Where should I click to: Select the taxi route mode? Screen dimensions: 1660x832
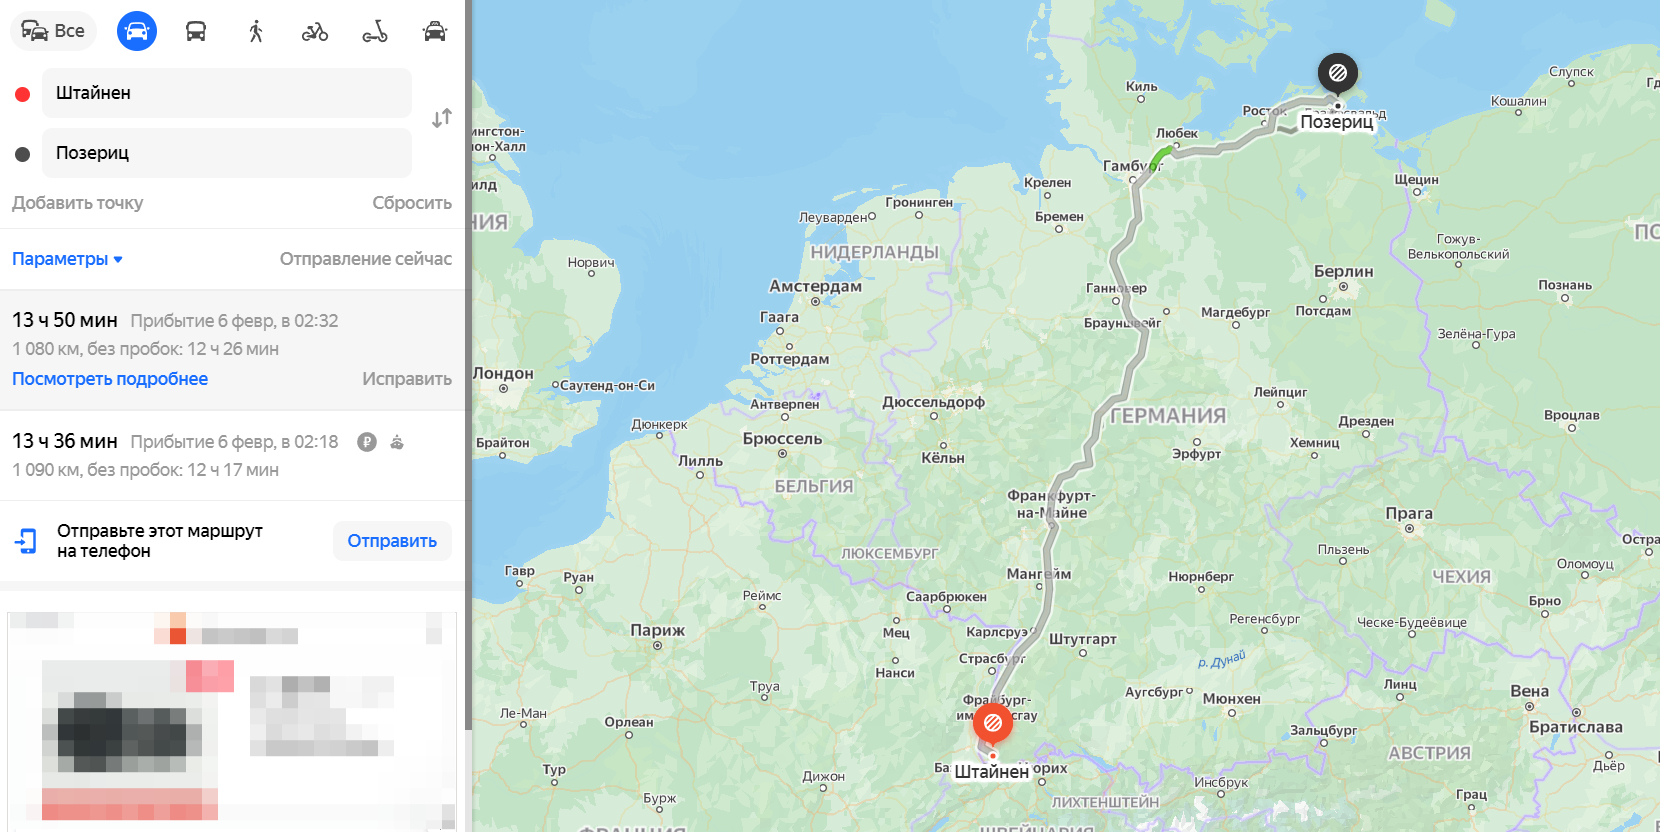click(435, 31)
